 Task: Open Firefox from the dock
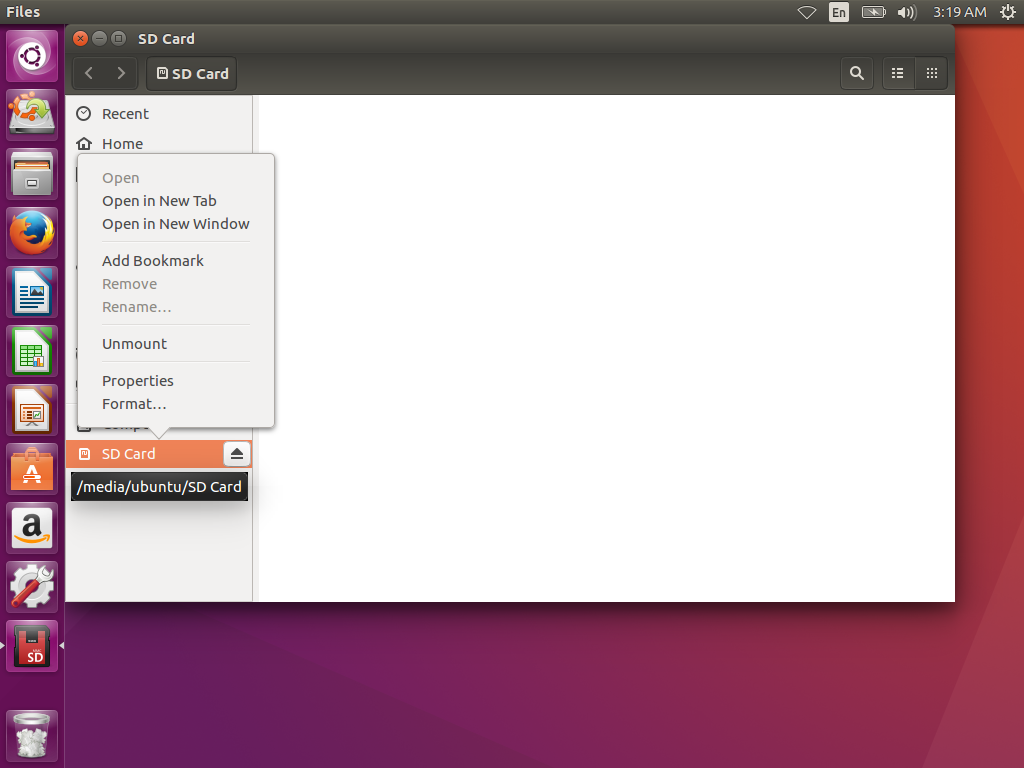click(32, 232)
